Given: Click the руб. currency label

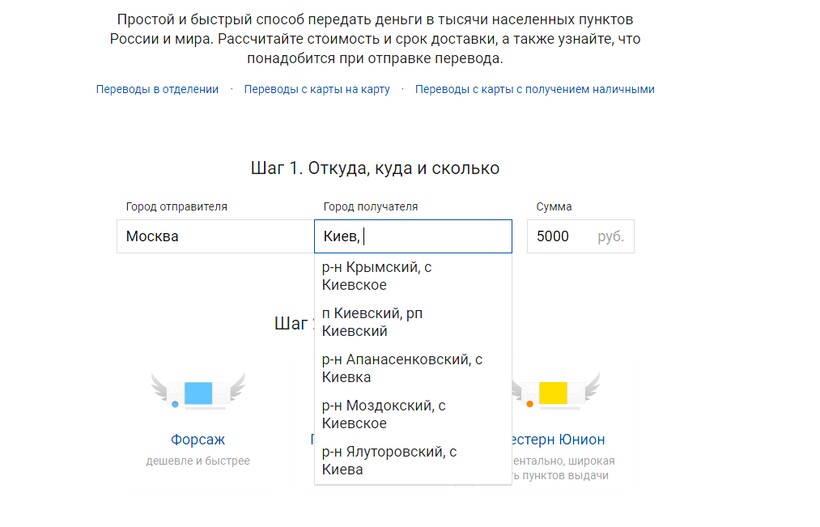Looking at the screenshot, I should point(610,237).
